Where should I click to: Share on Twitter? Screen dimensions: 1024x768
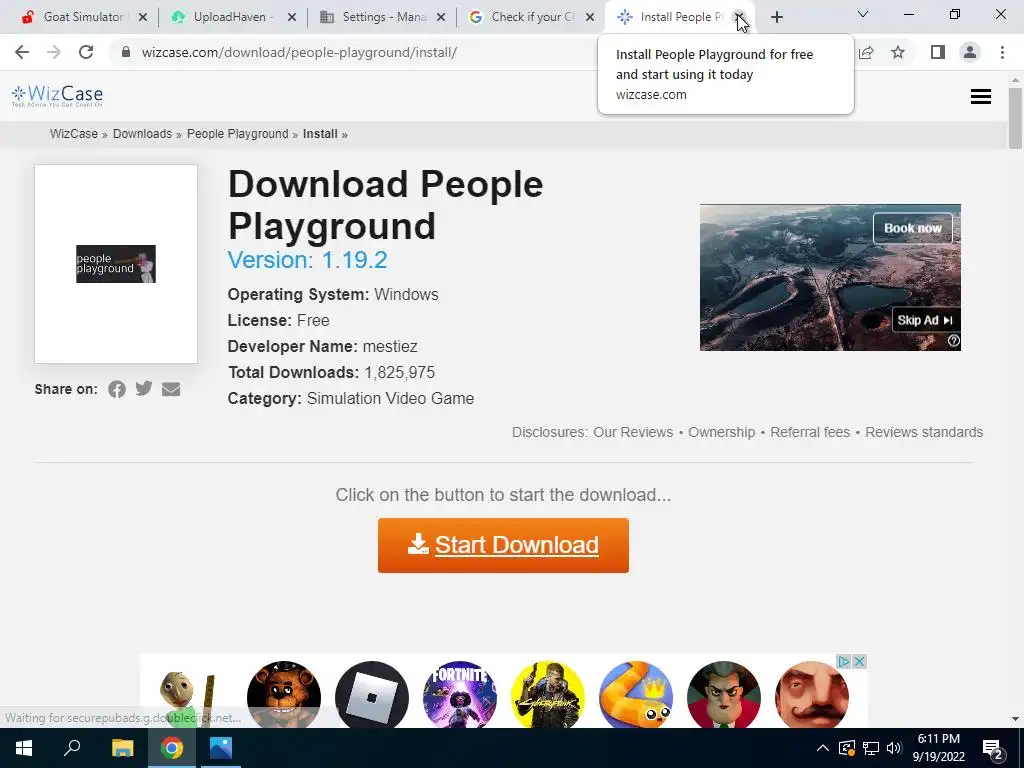point(144,389)
